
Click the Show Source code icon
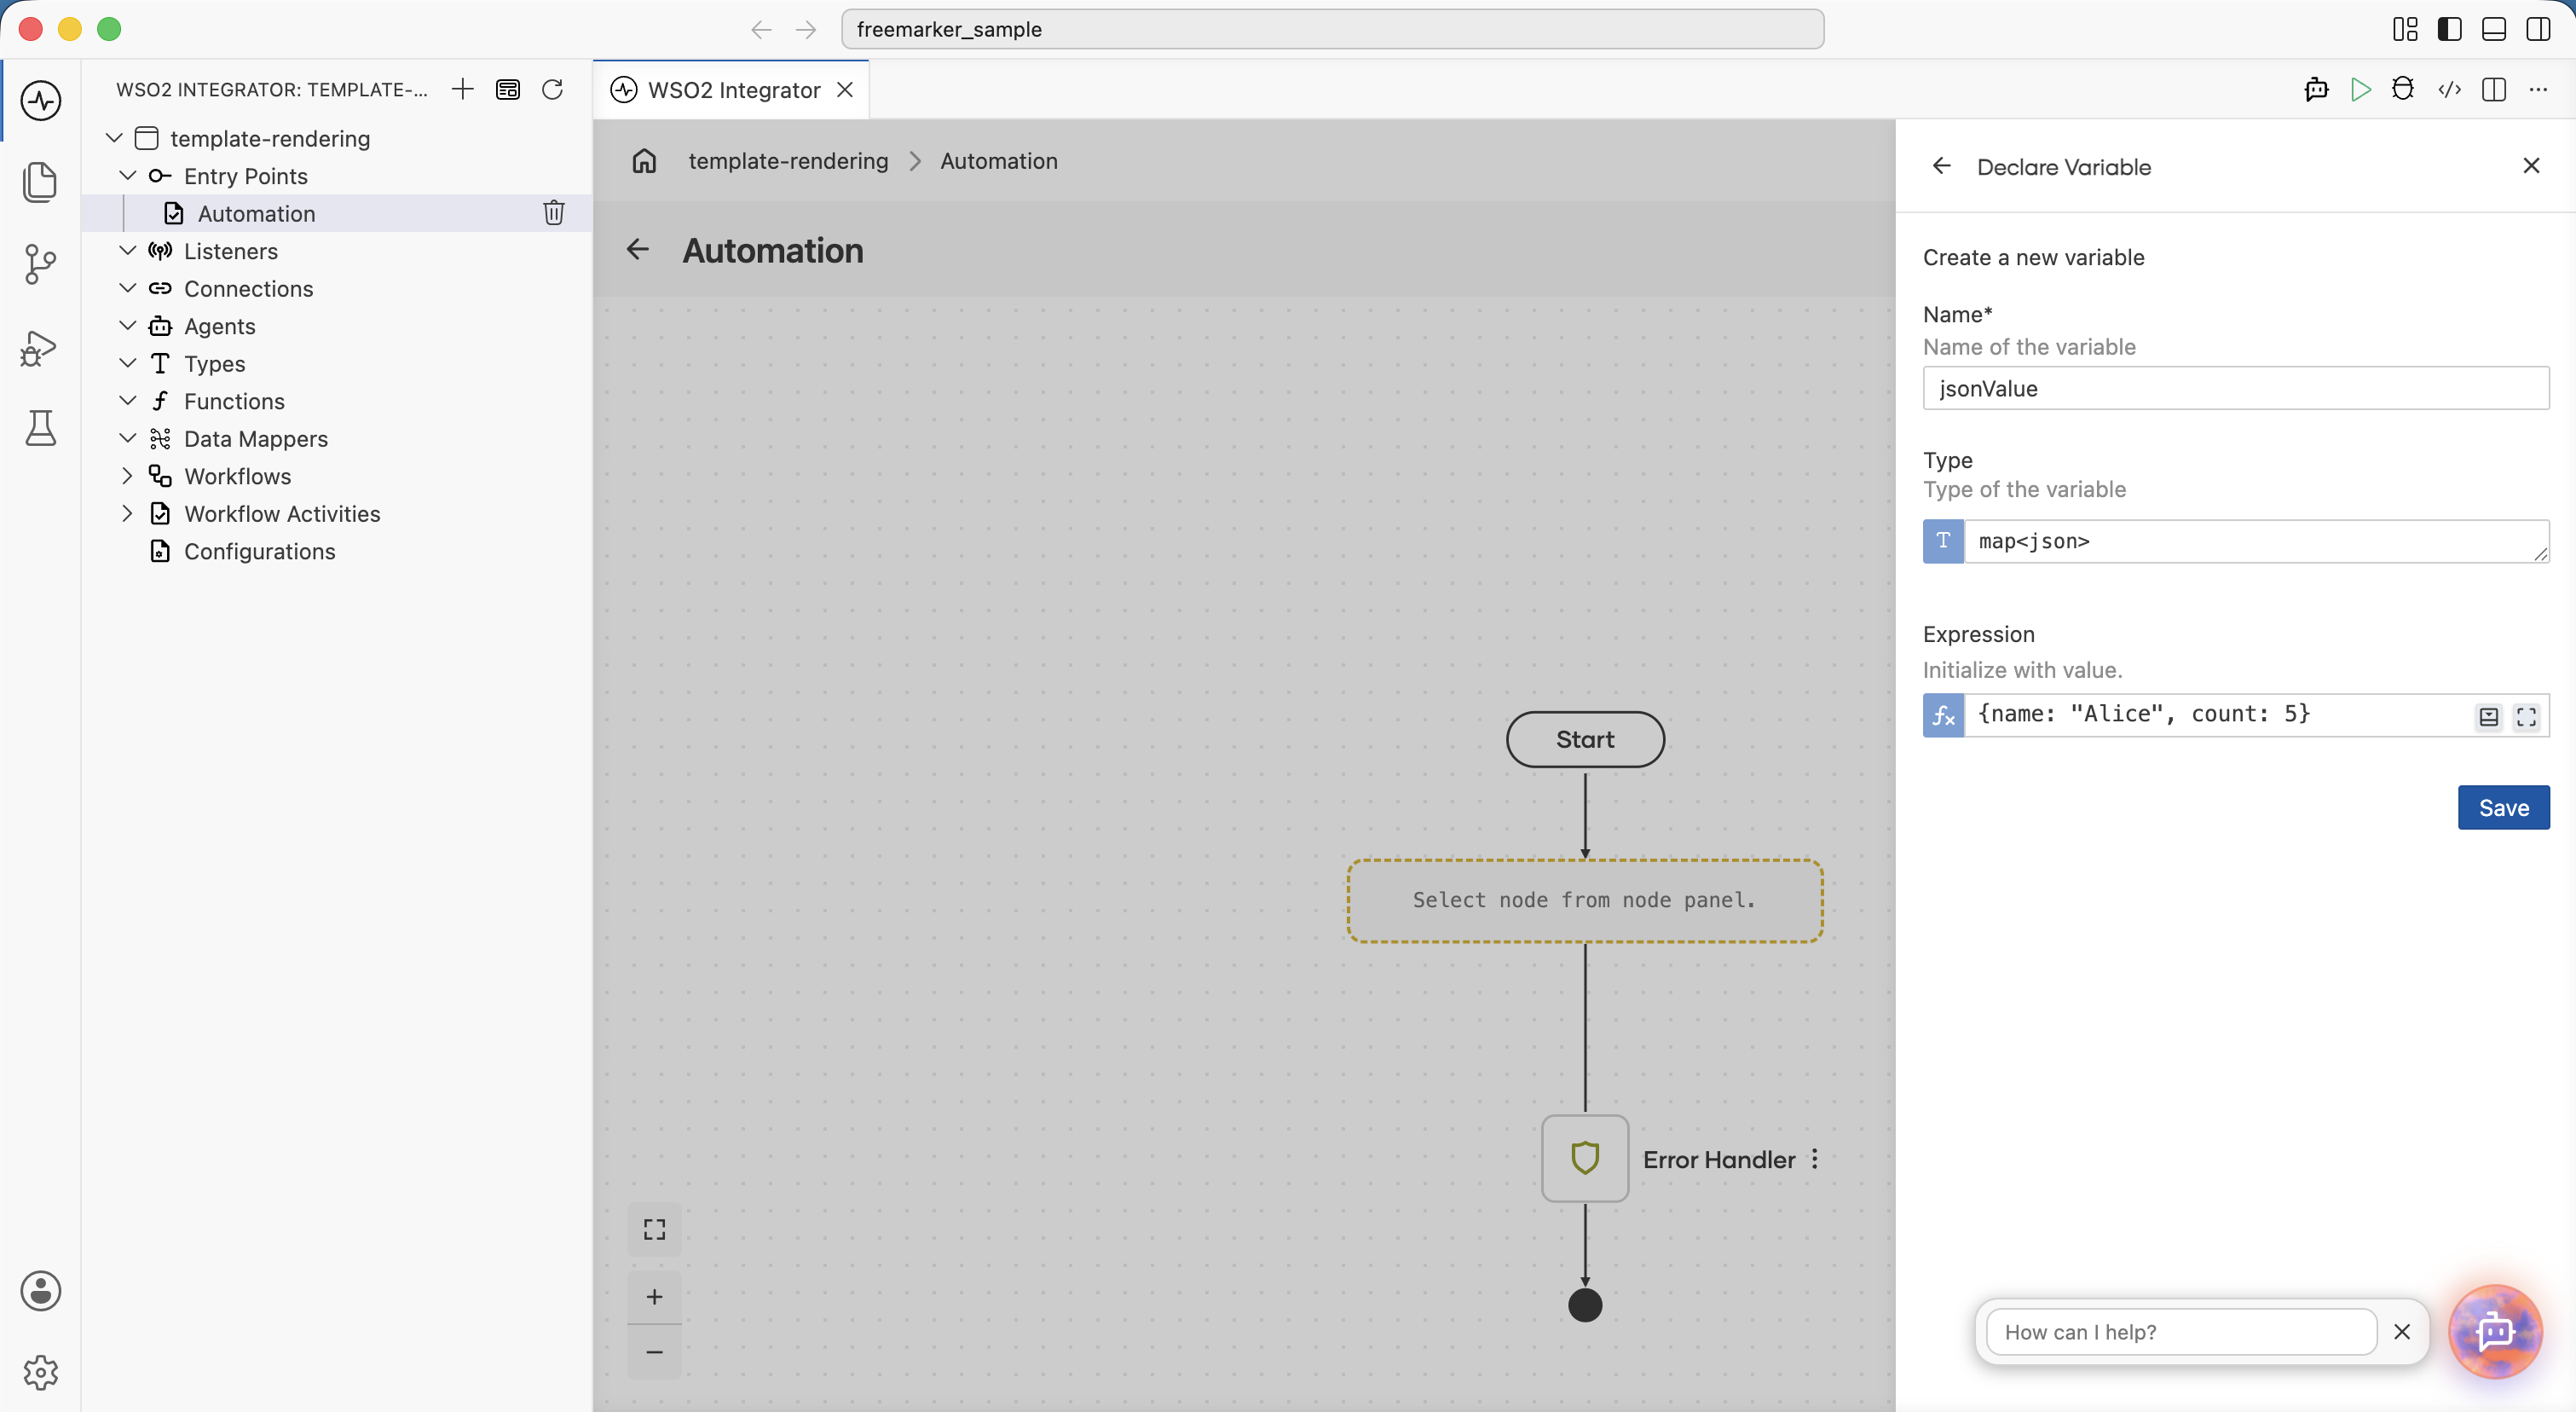pos(2449,90)
